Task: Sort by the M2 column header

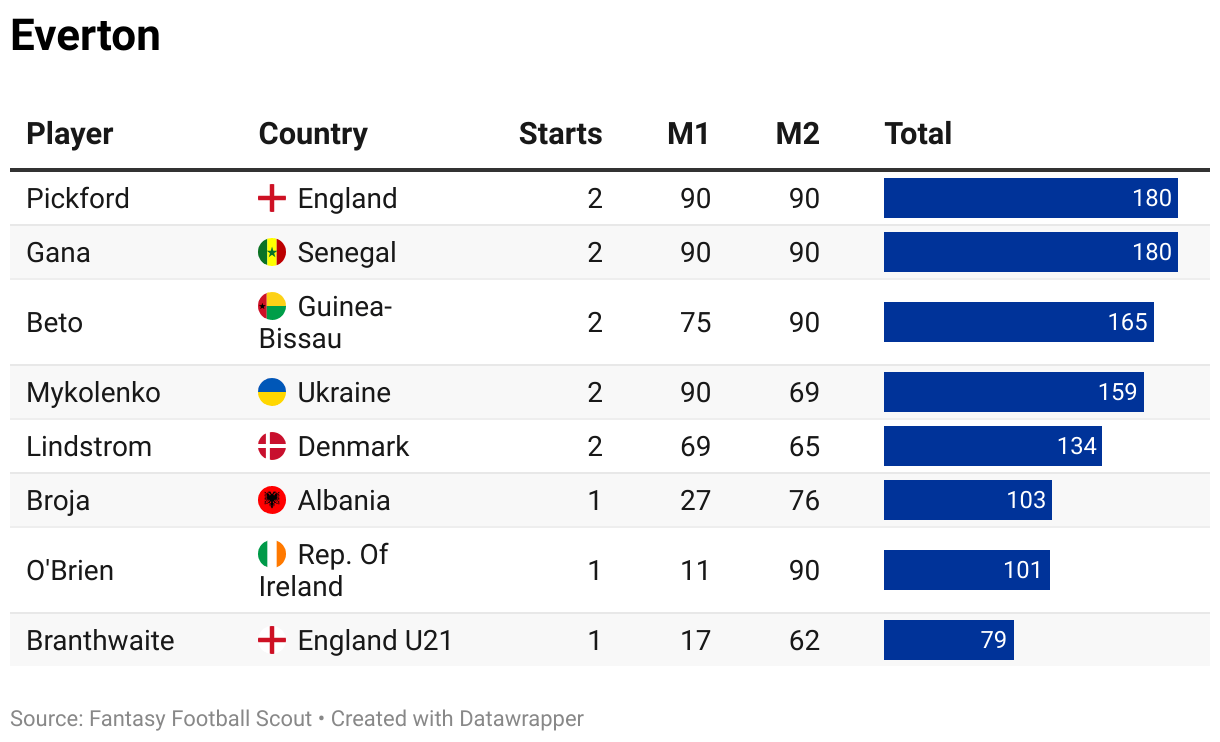Action: point(797,134)
